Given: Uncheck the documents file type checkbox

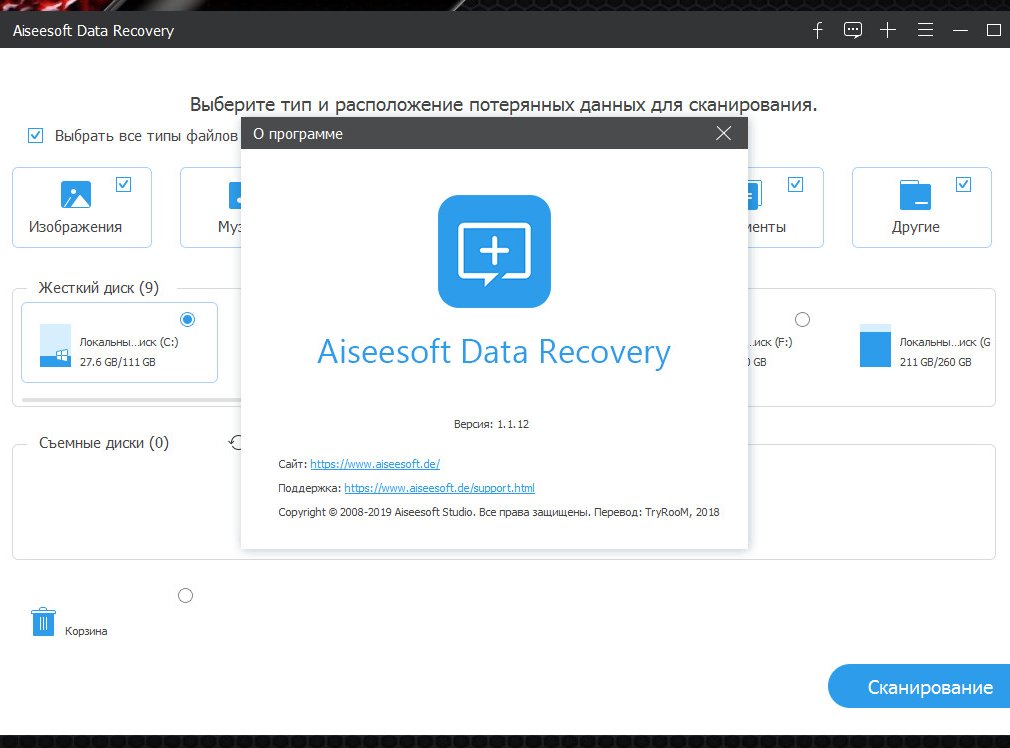Looking at the screenshot, I should [796, 184].
